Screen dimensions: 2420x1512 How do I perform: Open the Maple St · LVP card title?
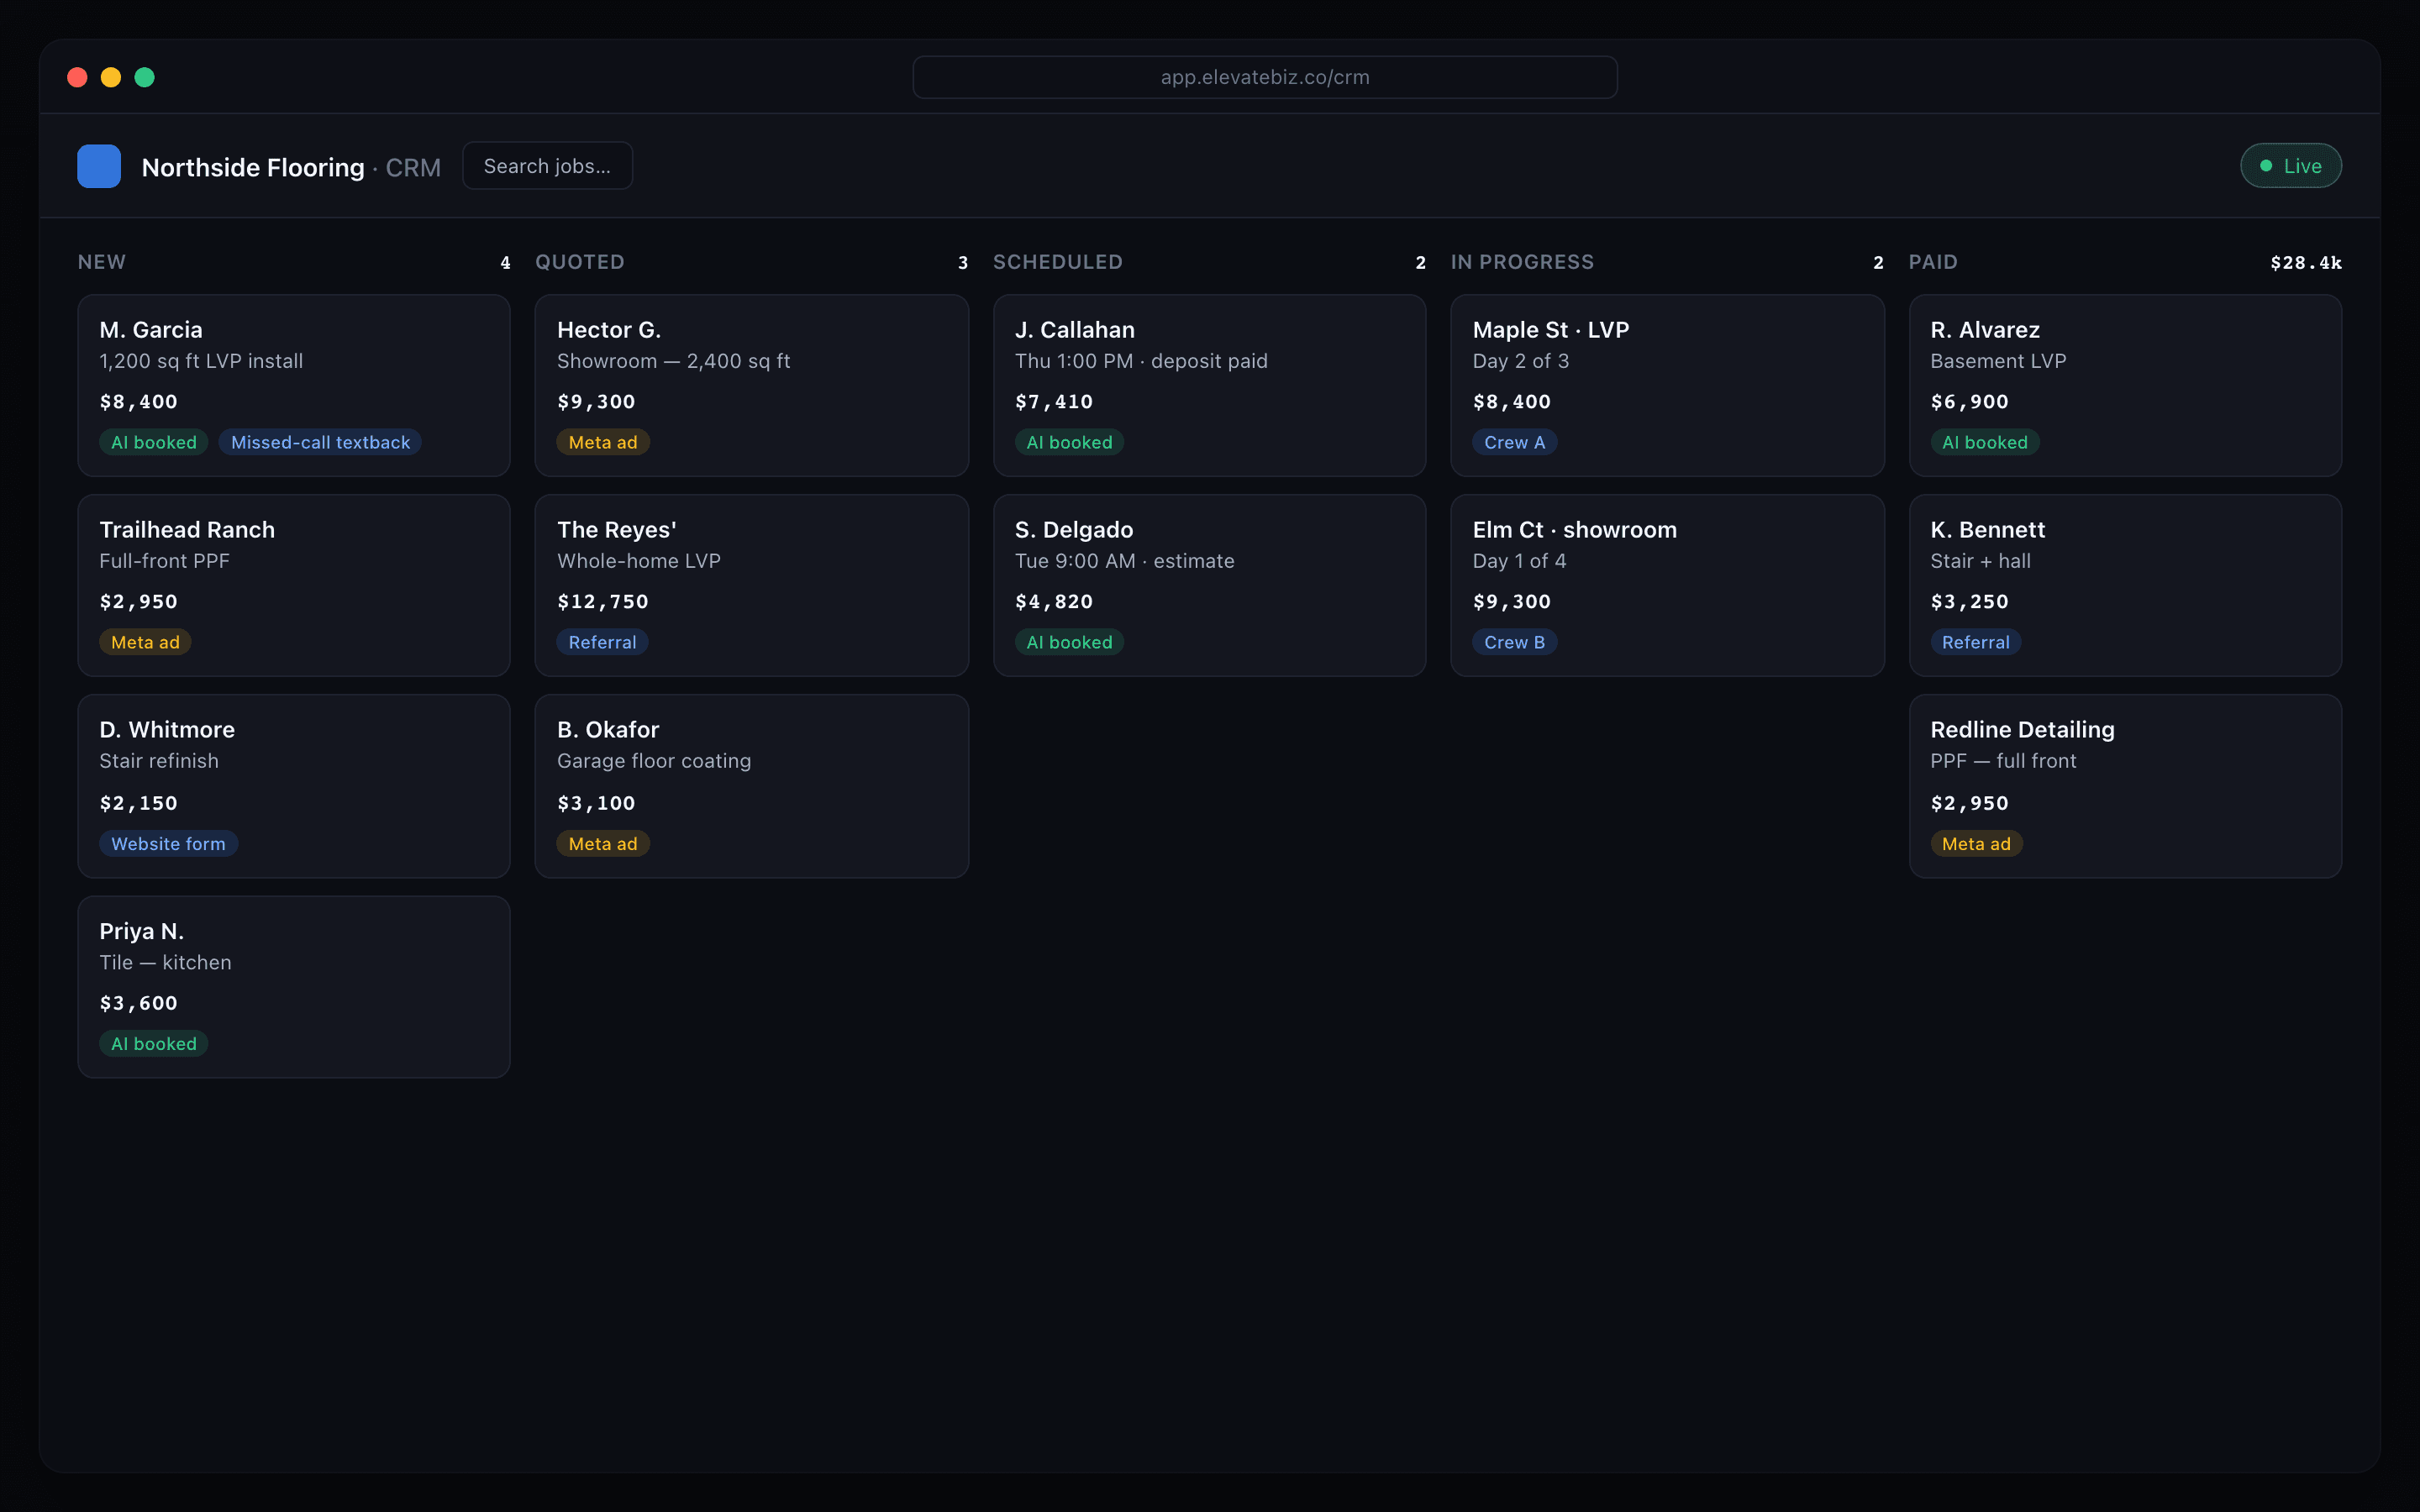click(x=1551, y=330)
